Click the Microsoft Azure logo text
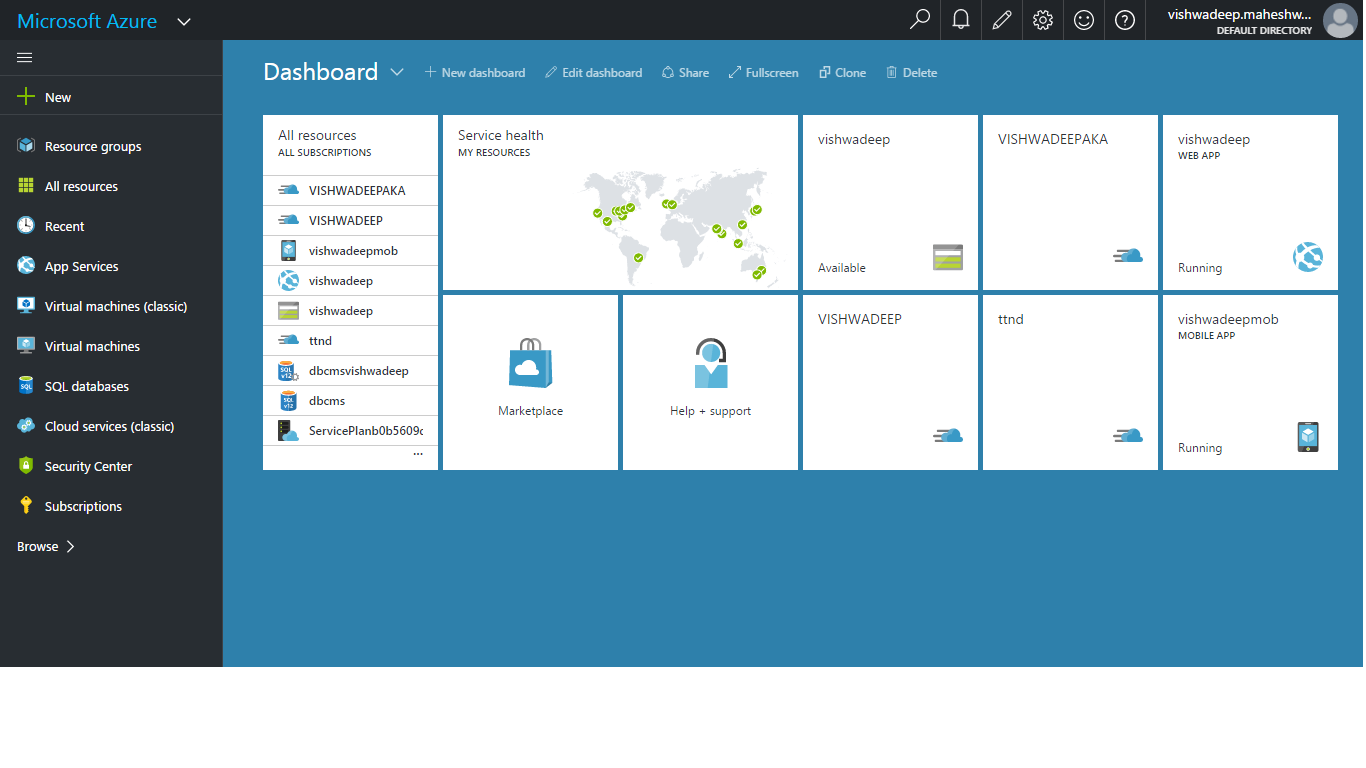1366x768 pixels. pos(87,21)
